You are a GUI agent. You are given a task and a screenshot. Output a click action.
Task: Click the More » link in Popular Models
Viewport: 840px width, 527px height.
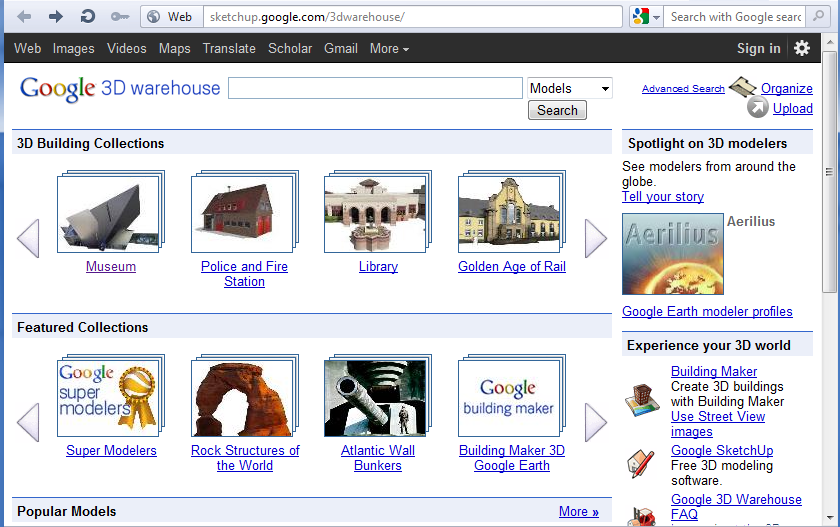point(579,511)
